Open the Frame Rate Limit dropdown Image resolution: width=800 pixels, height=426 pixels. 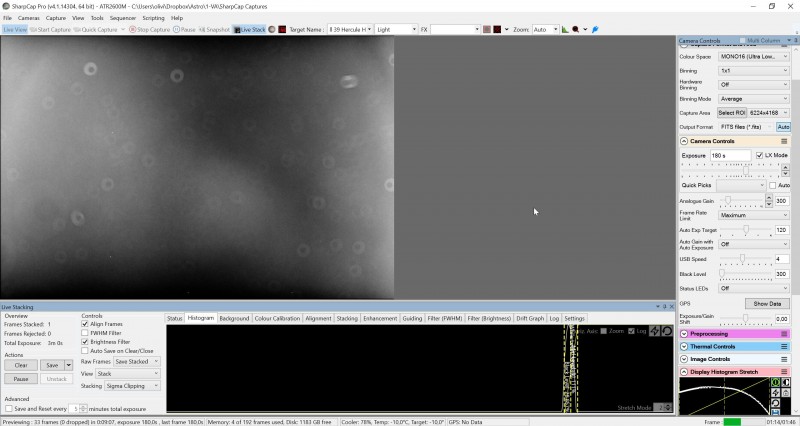[754, 215]
